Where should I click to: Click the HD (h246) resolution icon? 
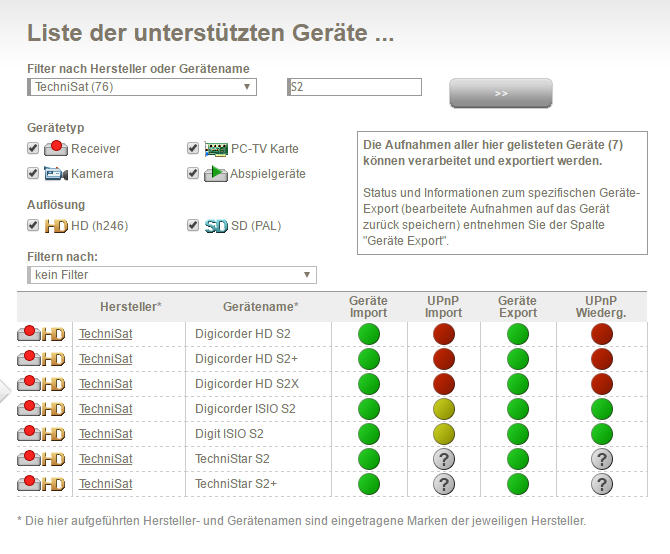point(56,226)
